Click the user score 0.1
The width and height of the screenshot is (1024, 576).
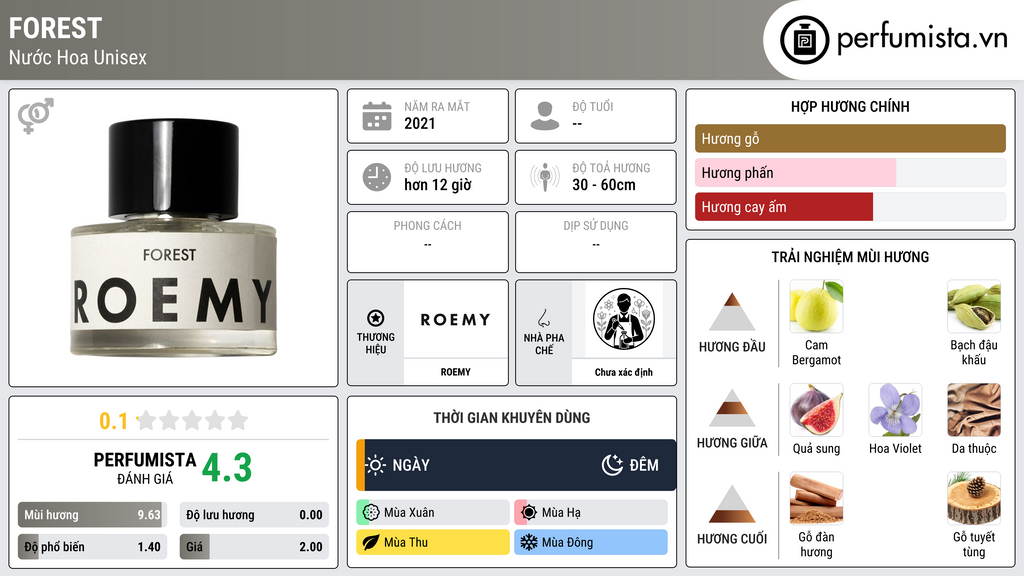tap(114, 421)
